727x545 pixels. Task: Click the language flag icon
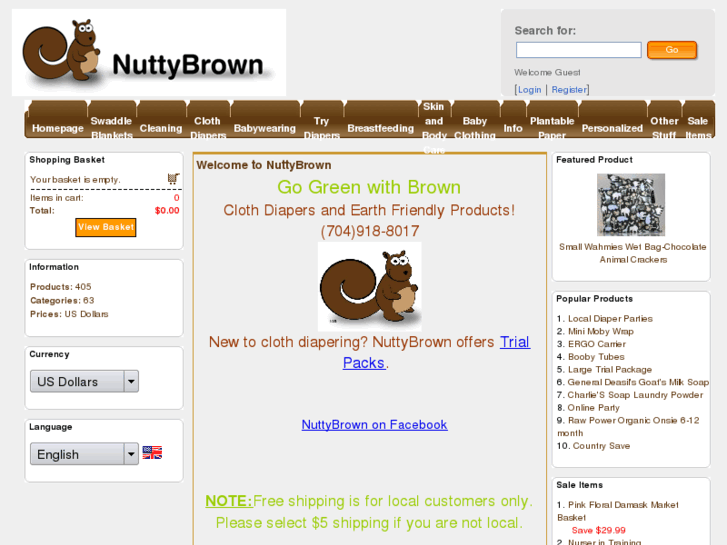152,453
